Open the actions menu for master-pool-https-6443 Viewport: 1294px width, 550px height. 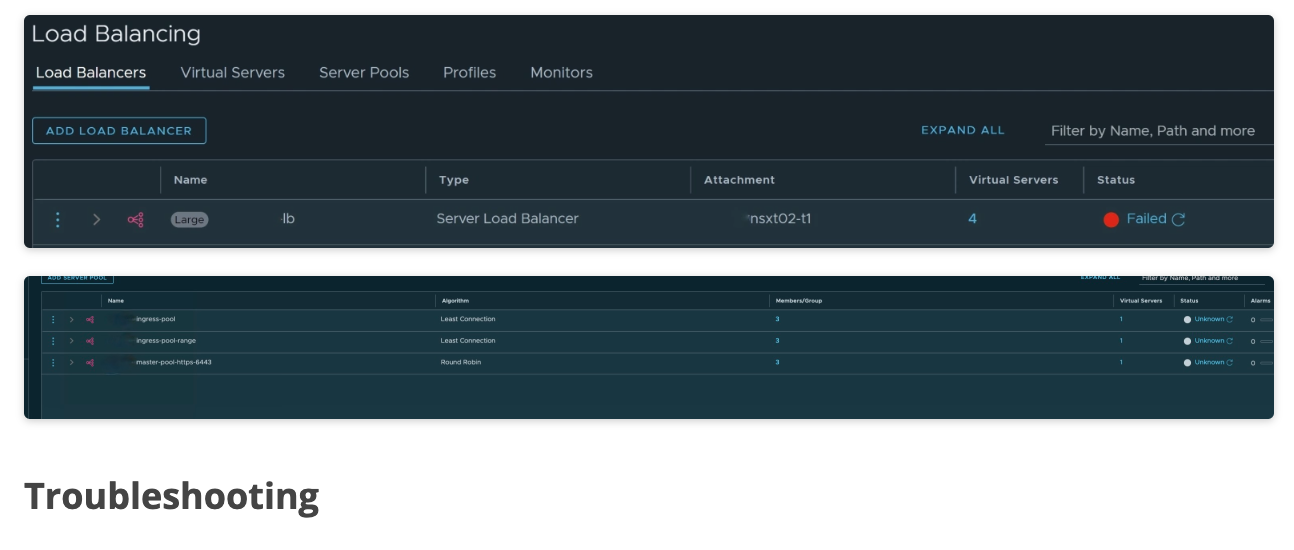click(53, 362)
